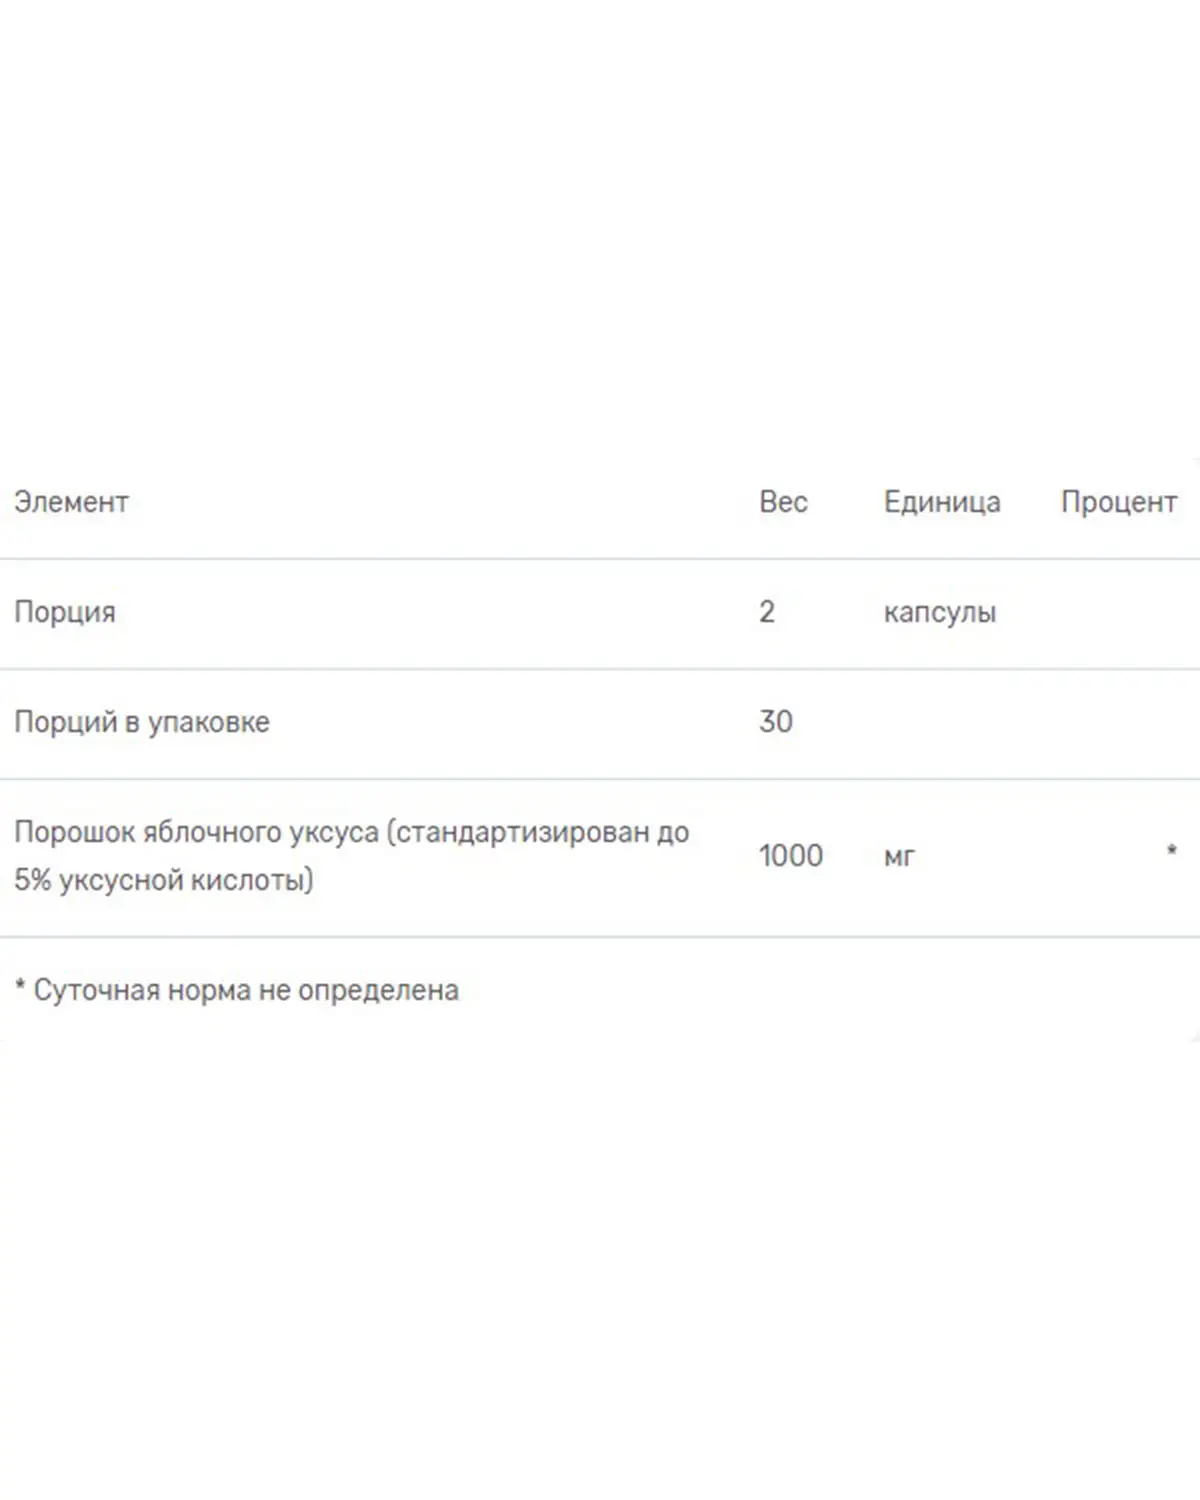Select the Порций в упаковке row label
Image resolution: width=1200 pixels, height=1500 pixels.
[x=142, y=722]
